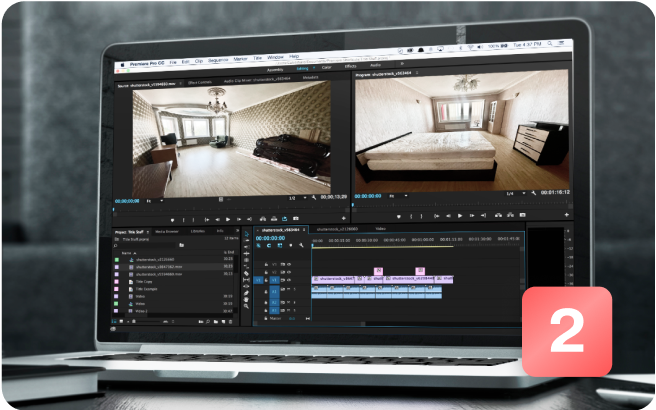Viewport: 656px width, 410px height.
Task: Open the File menu
Action: click(x=173, y=62)
